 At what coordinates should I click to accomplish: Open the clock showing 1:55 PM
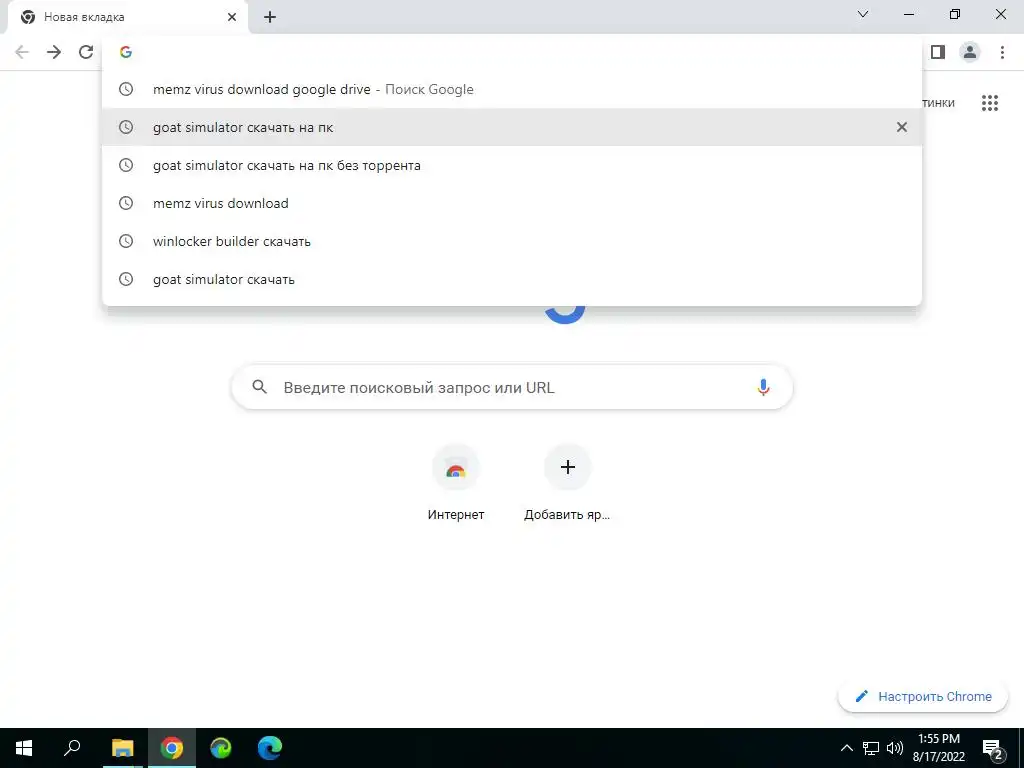(938, 748)
